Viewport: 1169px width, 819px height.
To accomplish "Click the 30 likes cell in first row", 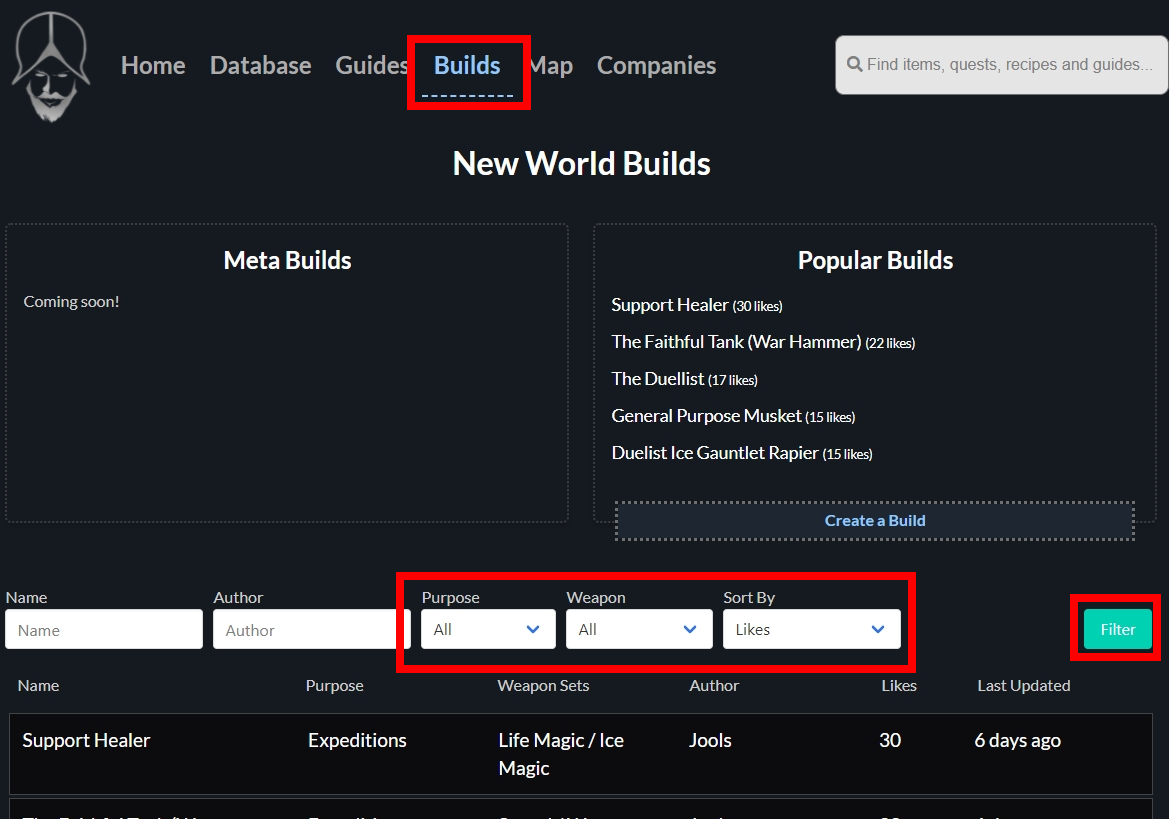I will [x=889, y=740].
